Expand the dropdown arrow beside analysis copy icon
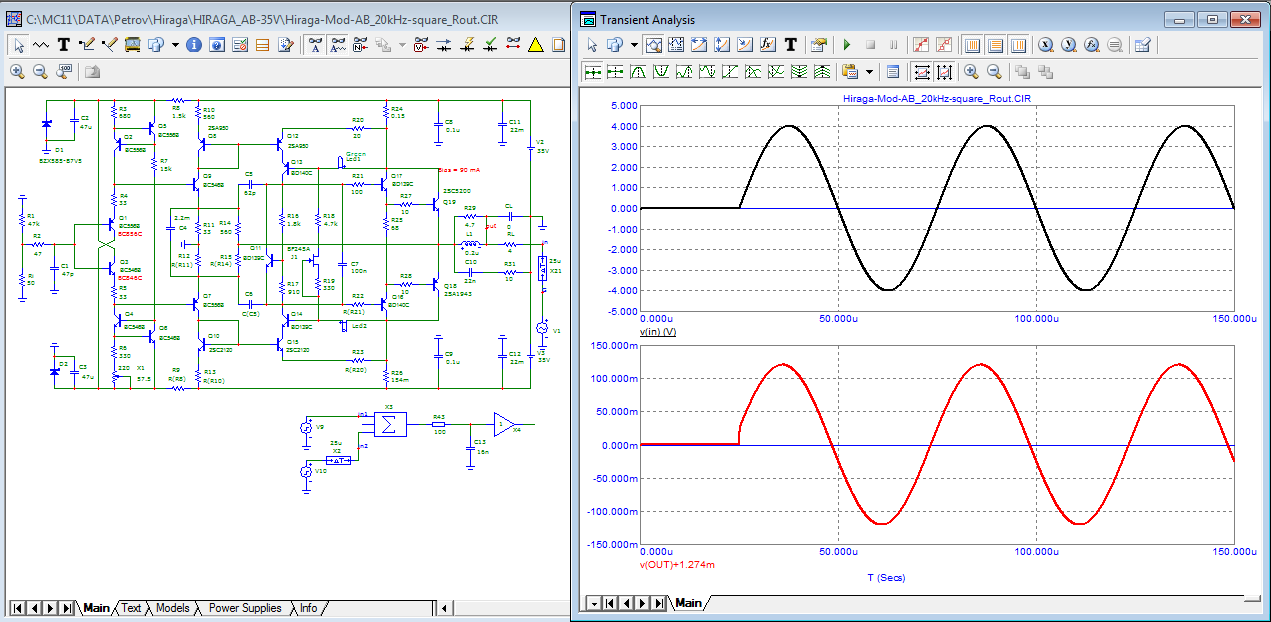Viewport: 1271px width, 622px height. [x=634, y=45]
